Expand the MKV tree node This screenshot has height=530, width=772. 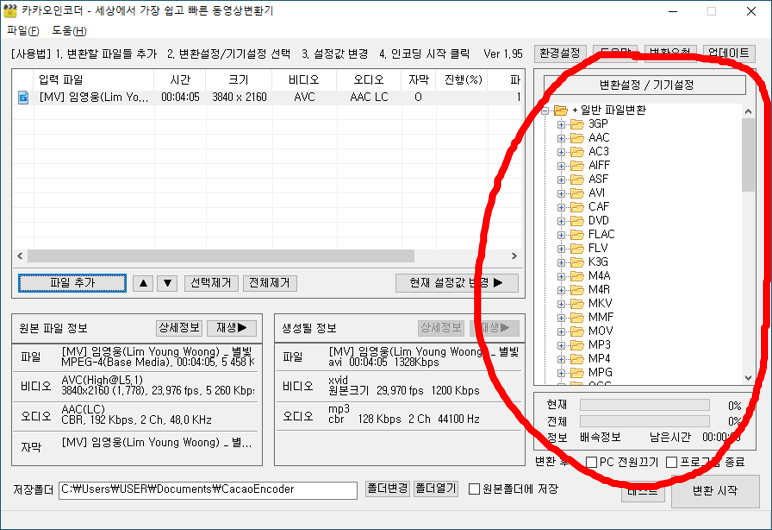[x=561, y=304]
